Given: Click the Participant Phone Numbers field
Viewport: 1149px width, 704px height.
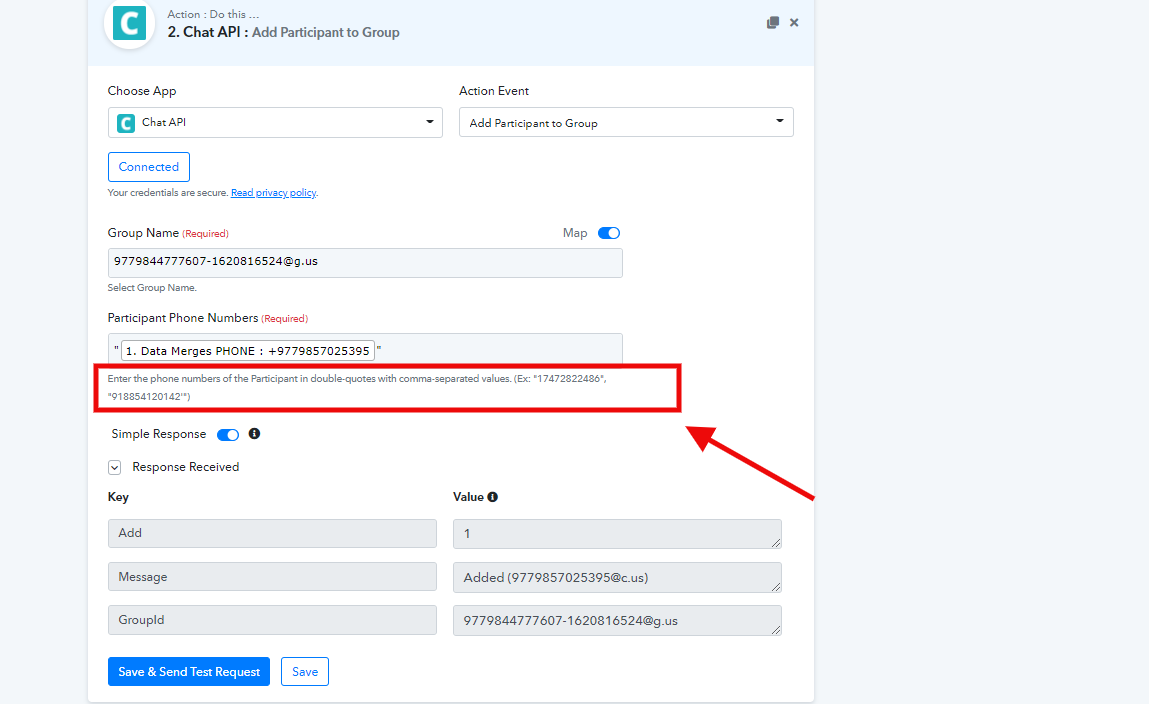Looking at the screenshot, I should [x=500, y=350].
